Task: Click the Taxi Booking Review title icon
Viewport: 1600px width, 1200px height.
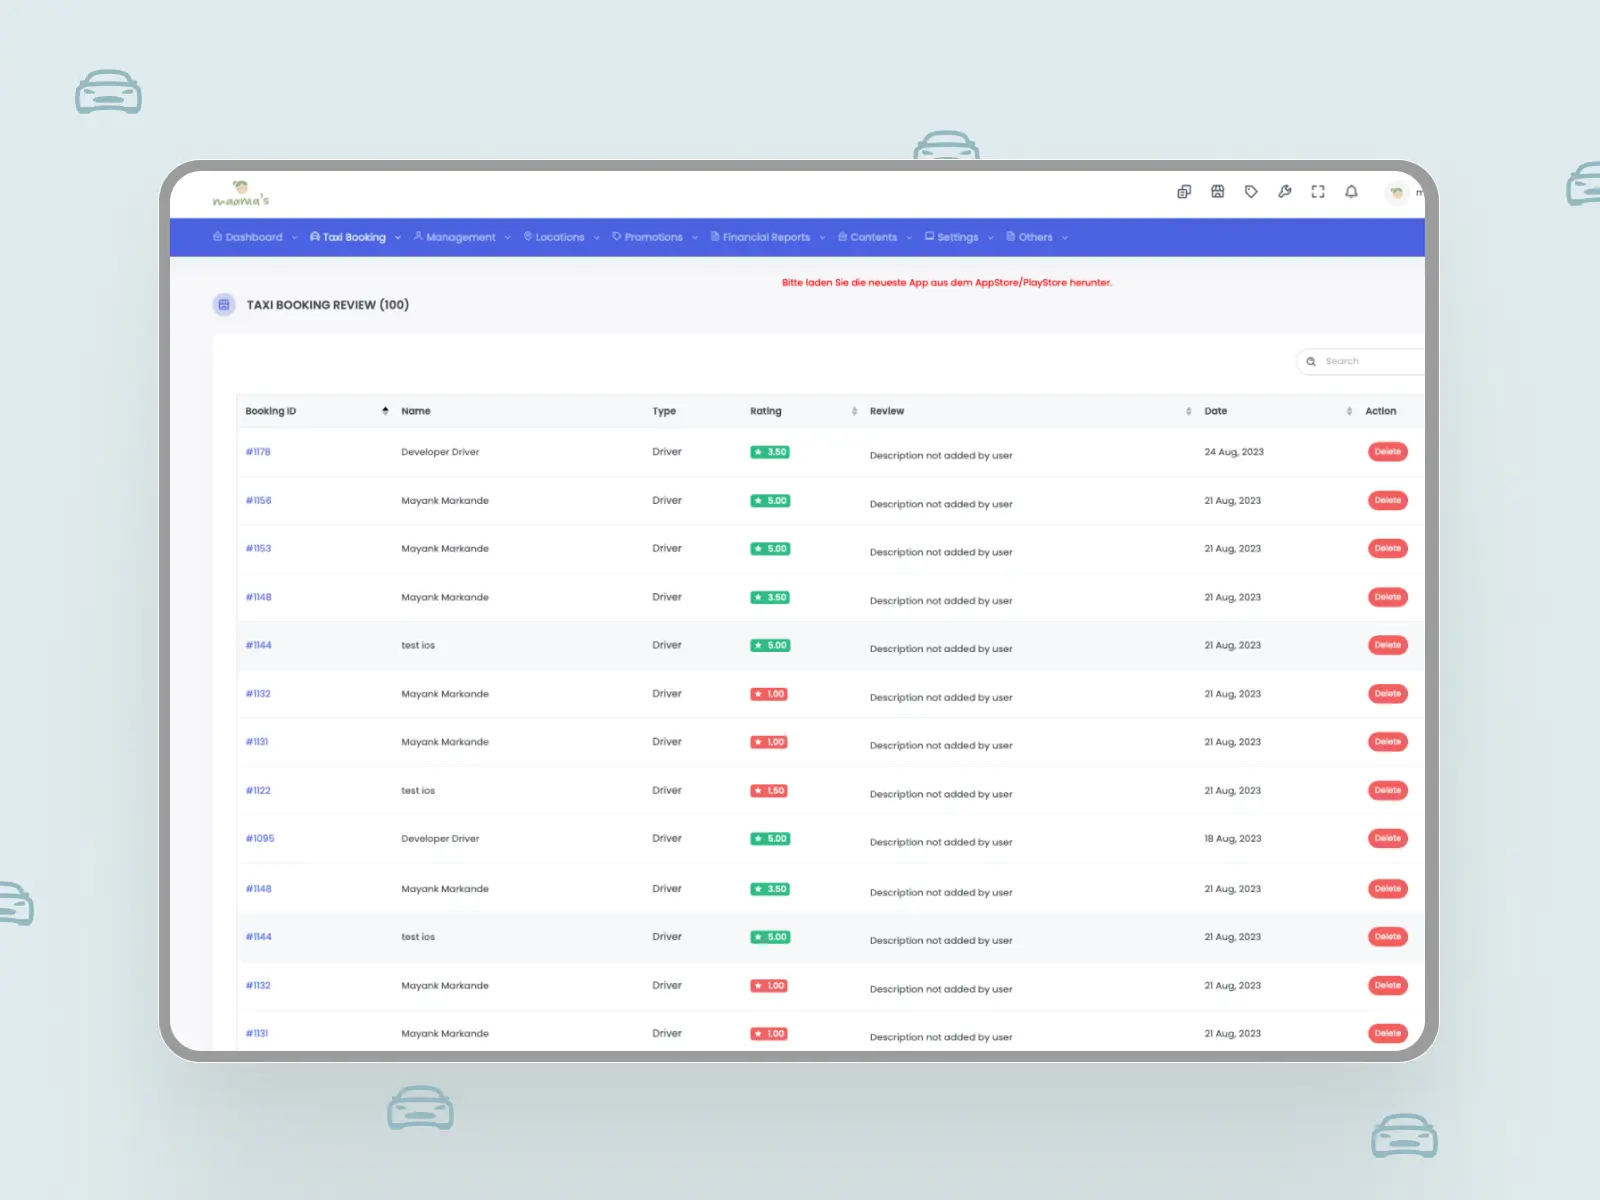Action: (x=224, y=305)
